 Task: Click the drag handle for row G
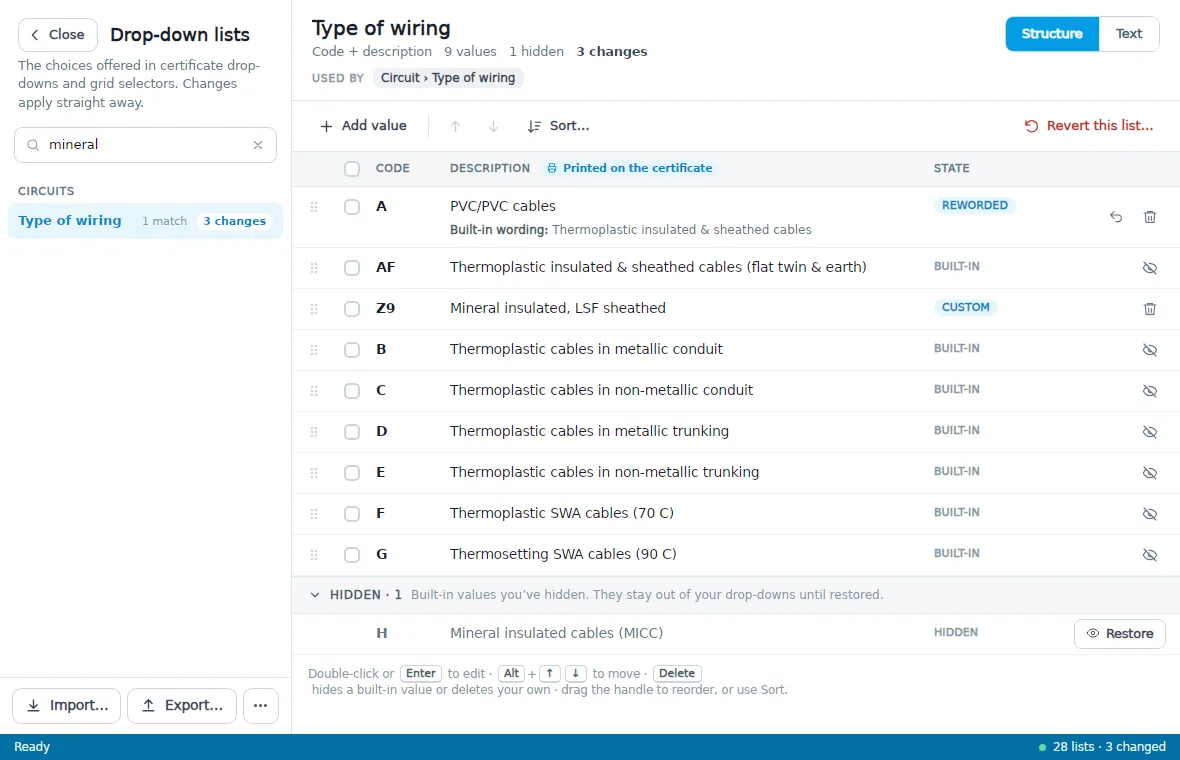[x=314, y=555]
